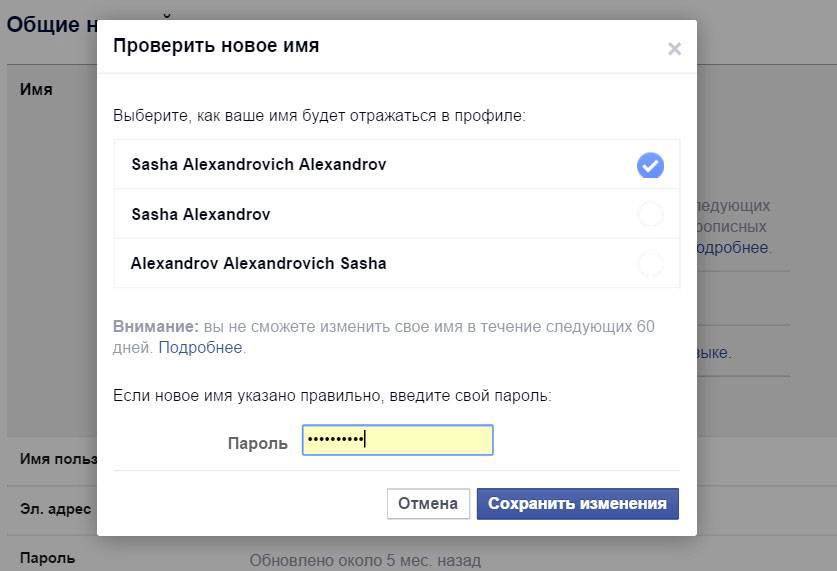Open the partly hidden Подробнее link behind dialog
Screen dimensions: 837x571
click(x=733, y=247)
